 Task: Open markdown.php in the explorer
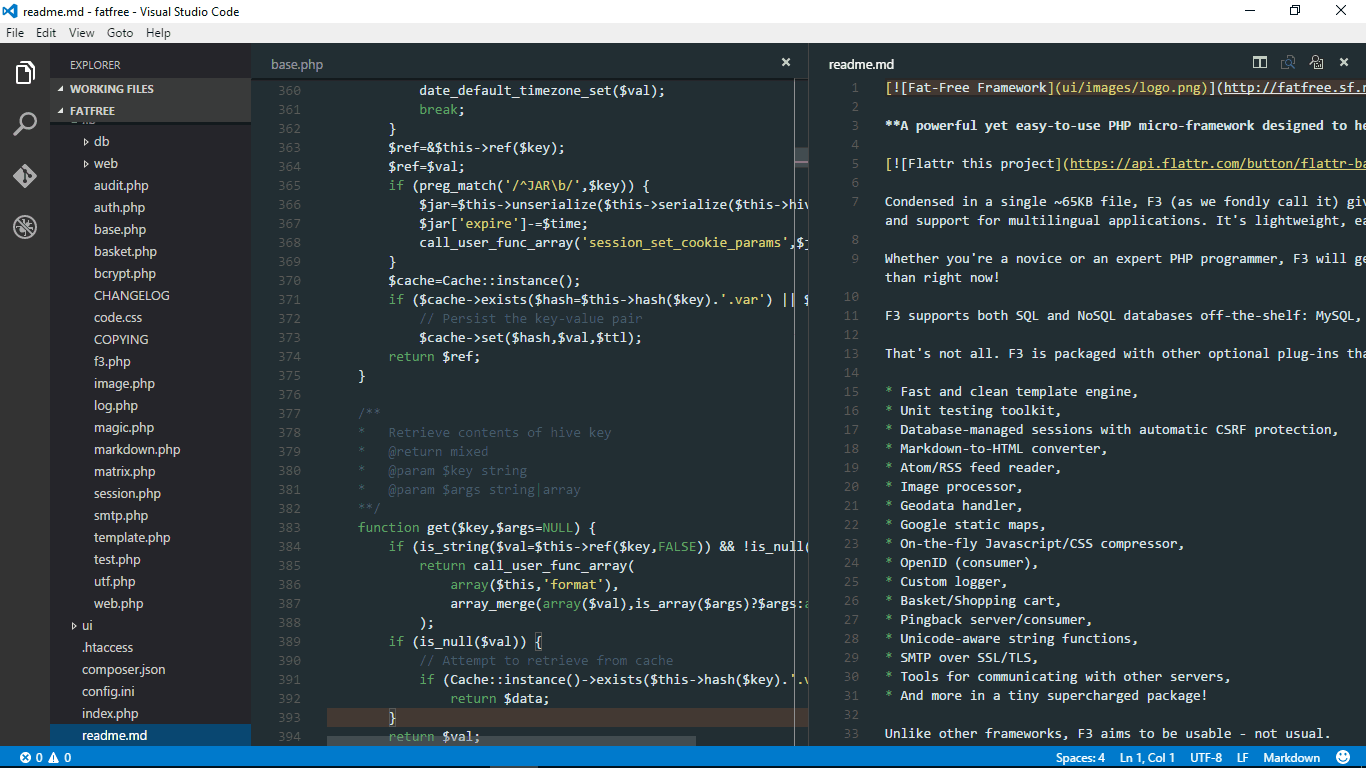pos(137,450)
